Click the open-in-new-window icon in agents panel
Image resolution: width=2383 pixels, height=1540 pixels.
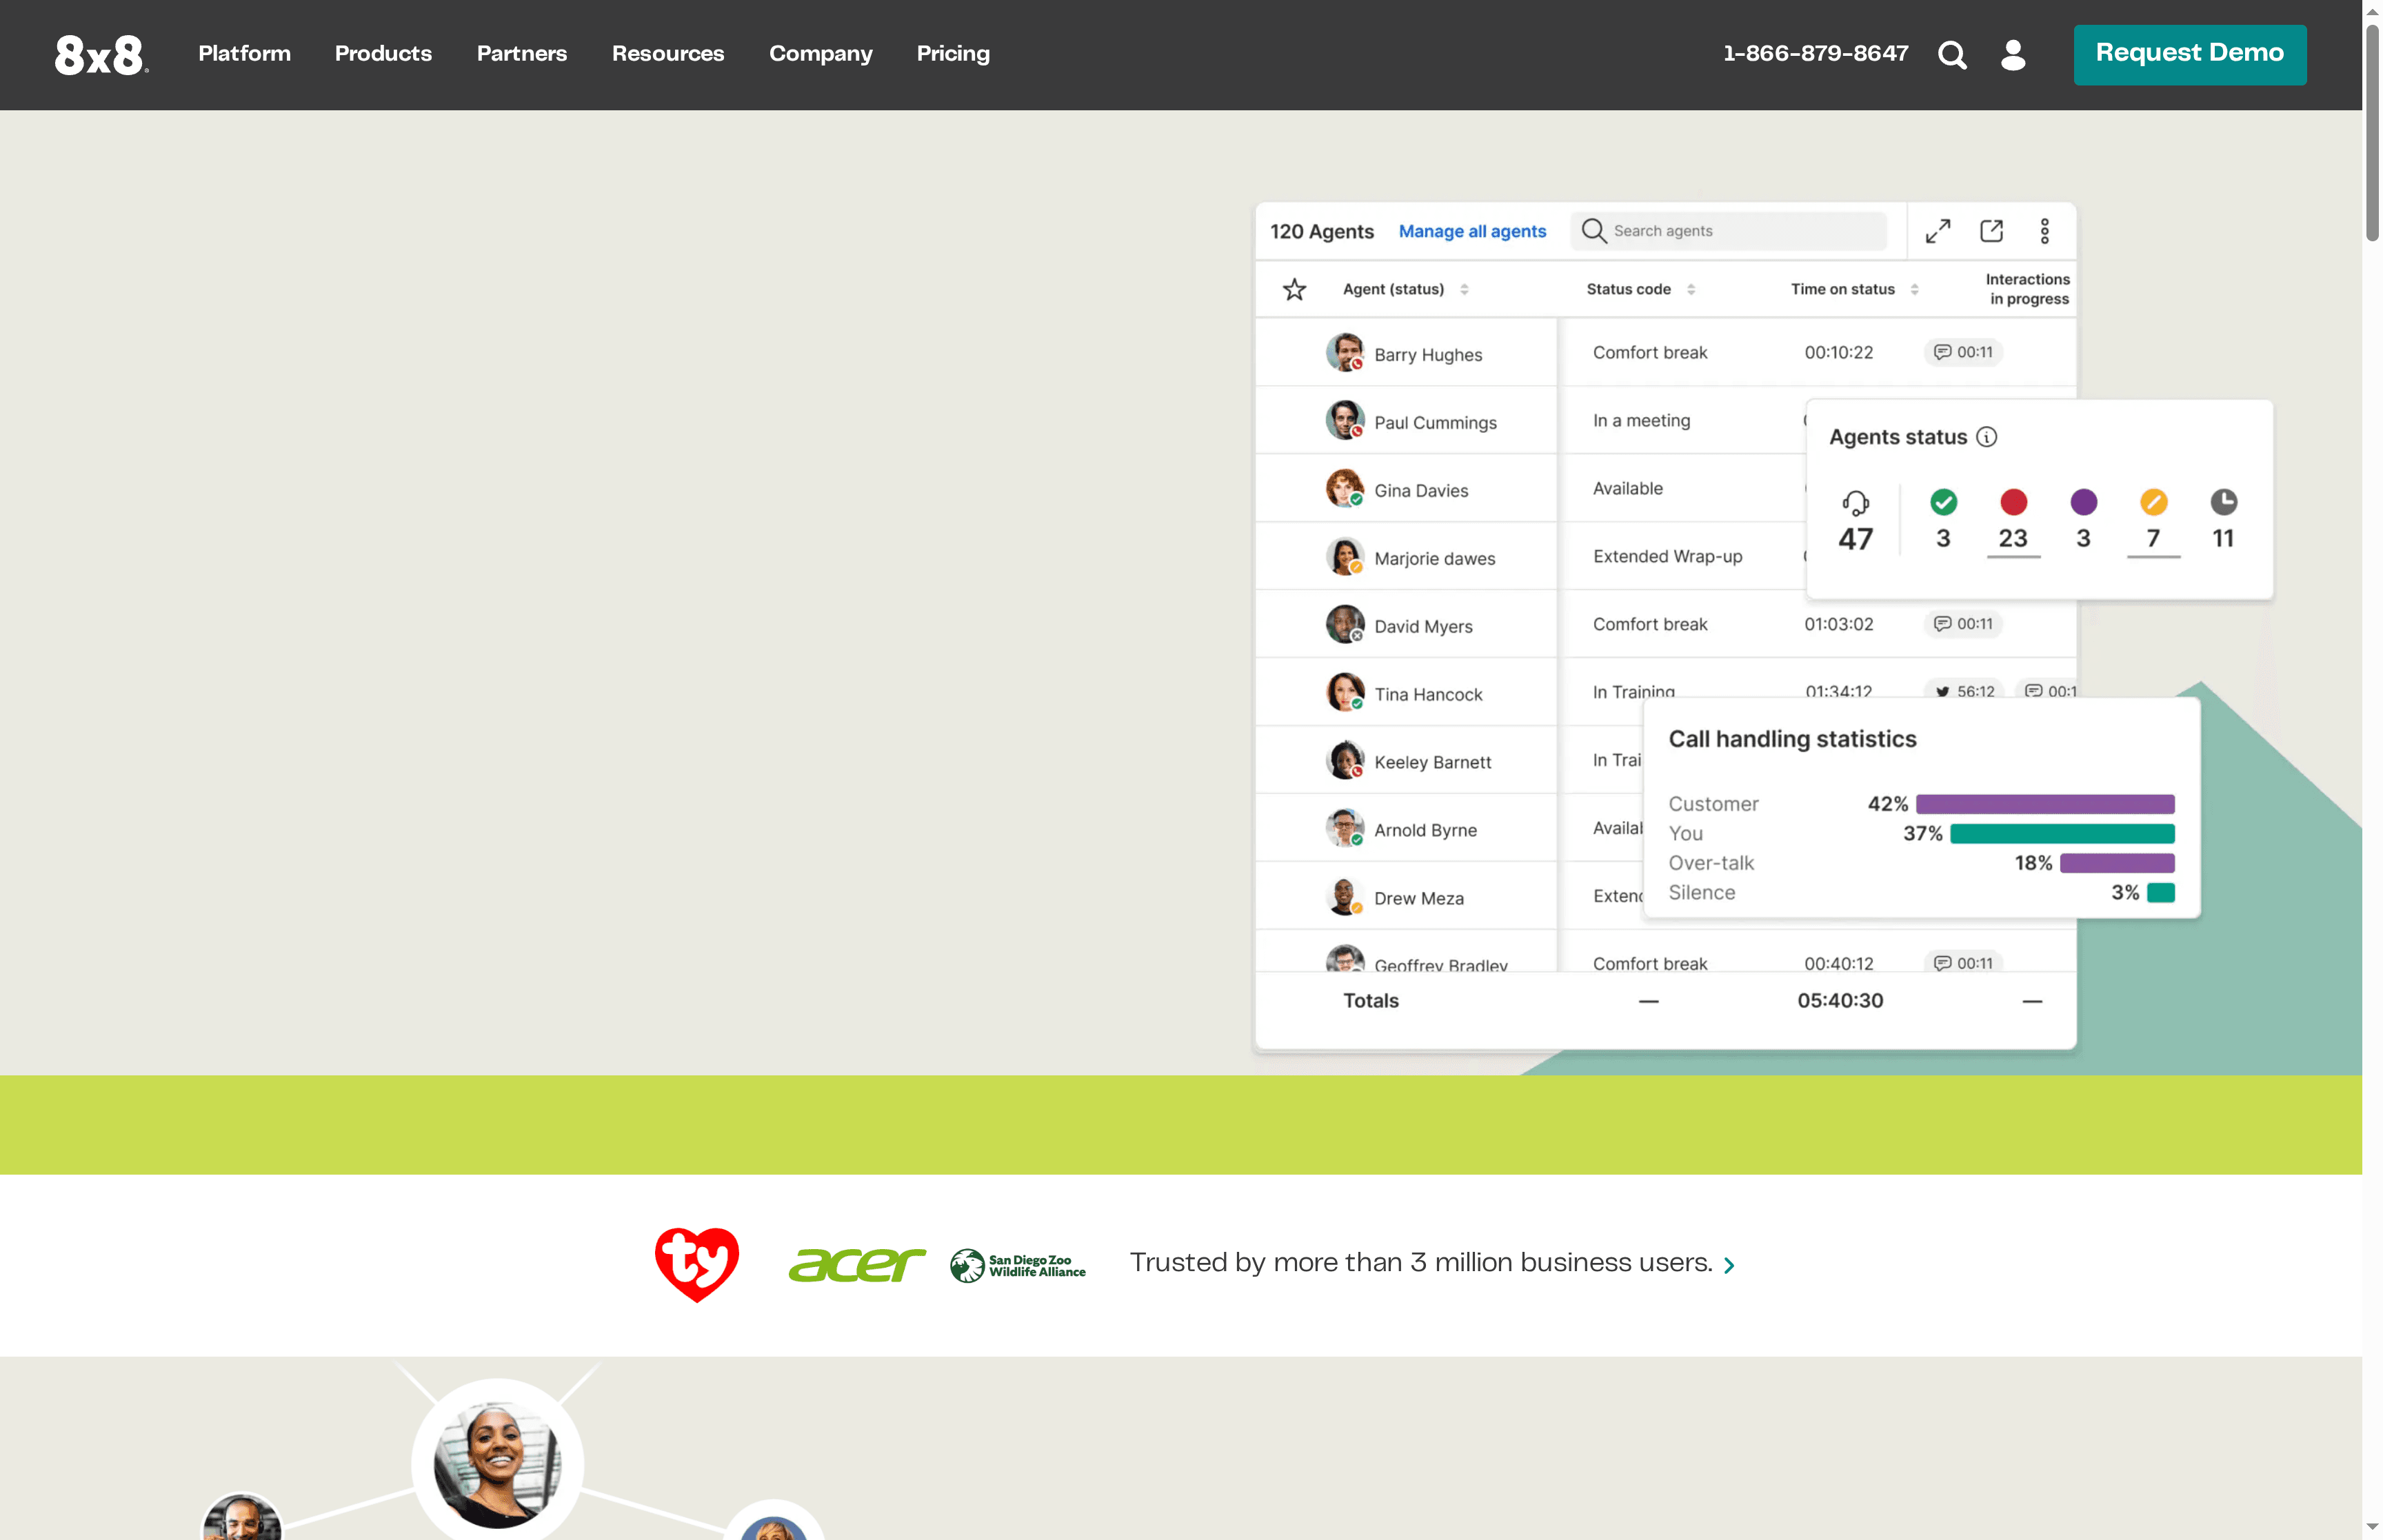(1991, 231)
